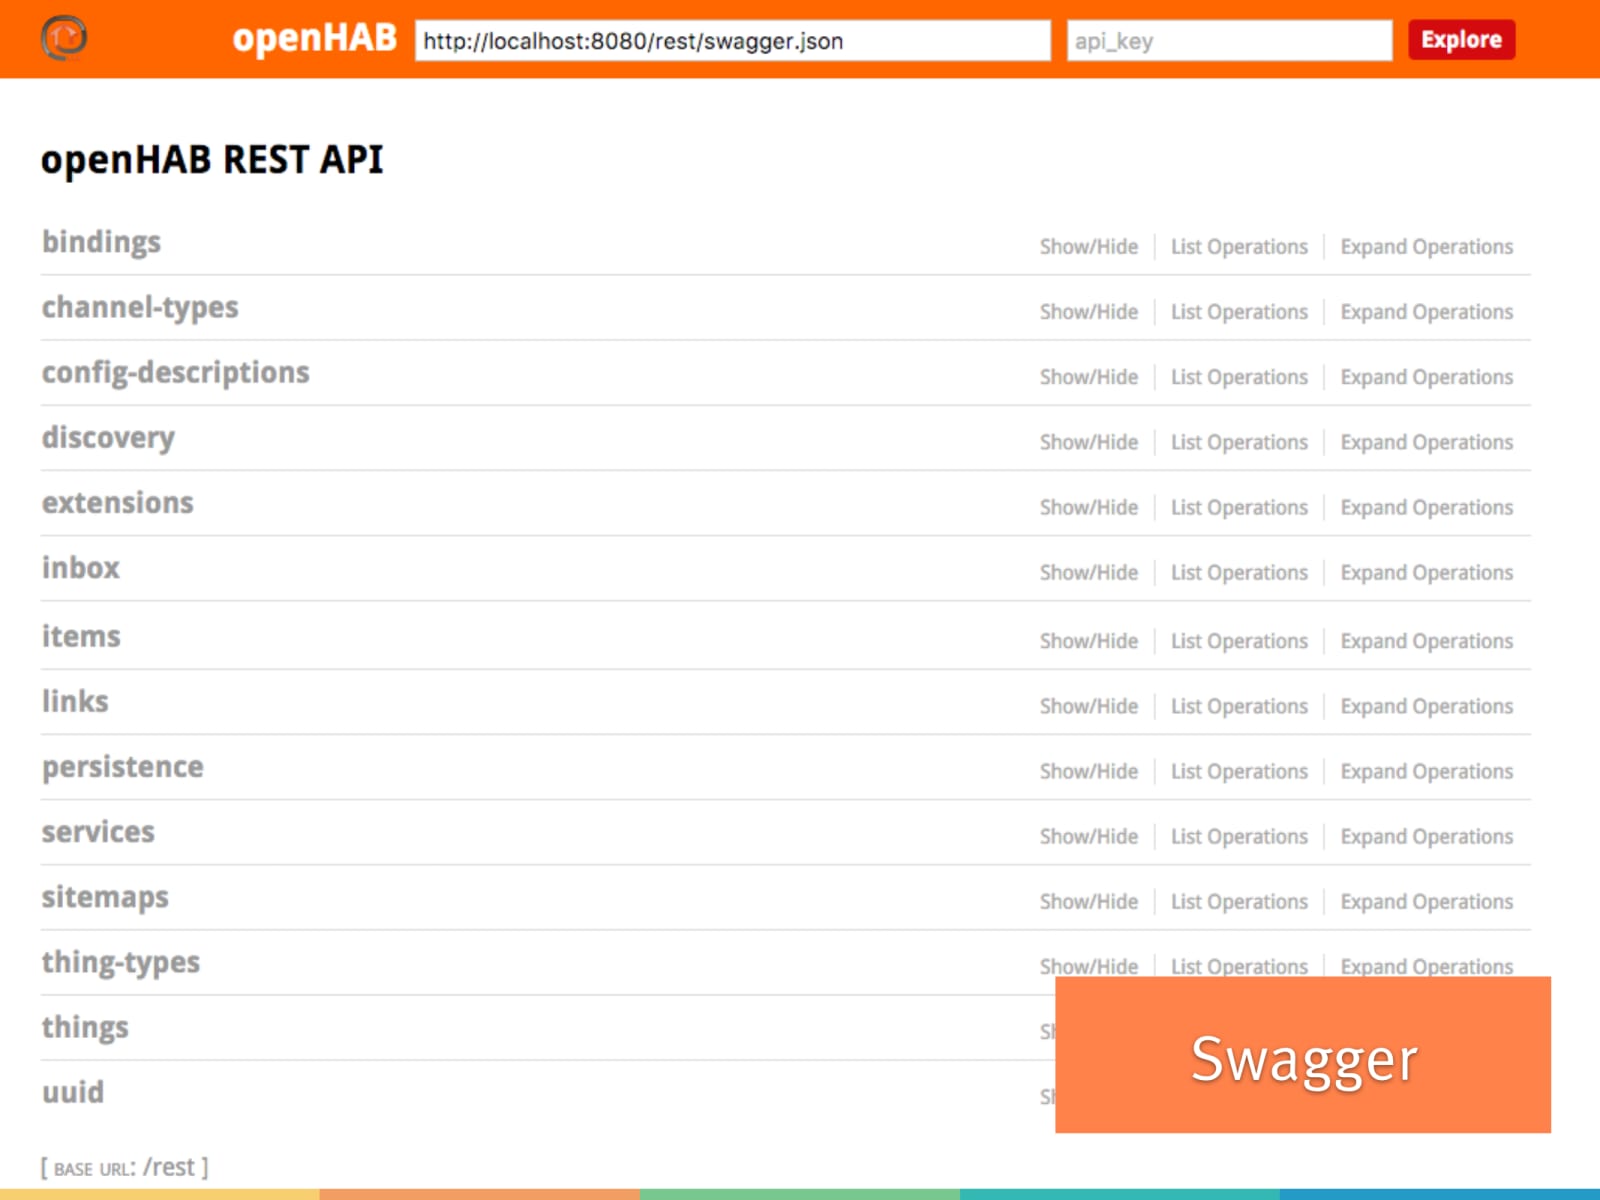This screenshot has width=1600, height=1200.
Task: Expand Operations for config-descriptions
Action: click(x=1427, y=377)
